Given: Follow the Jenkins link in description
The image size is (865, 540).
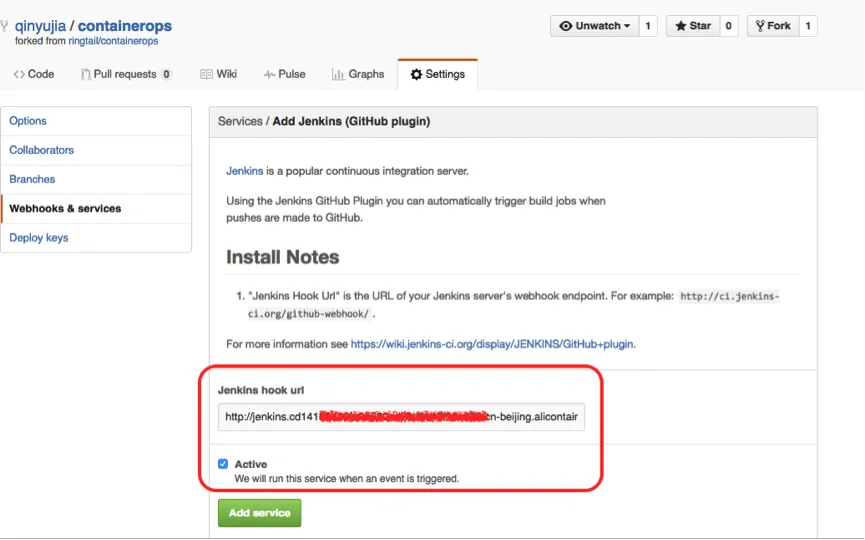Looking at the screenshot, I should coord(244,171).
